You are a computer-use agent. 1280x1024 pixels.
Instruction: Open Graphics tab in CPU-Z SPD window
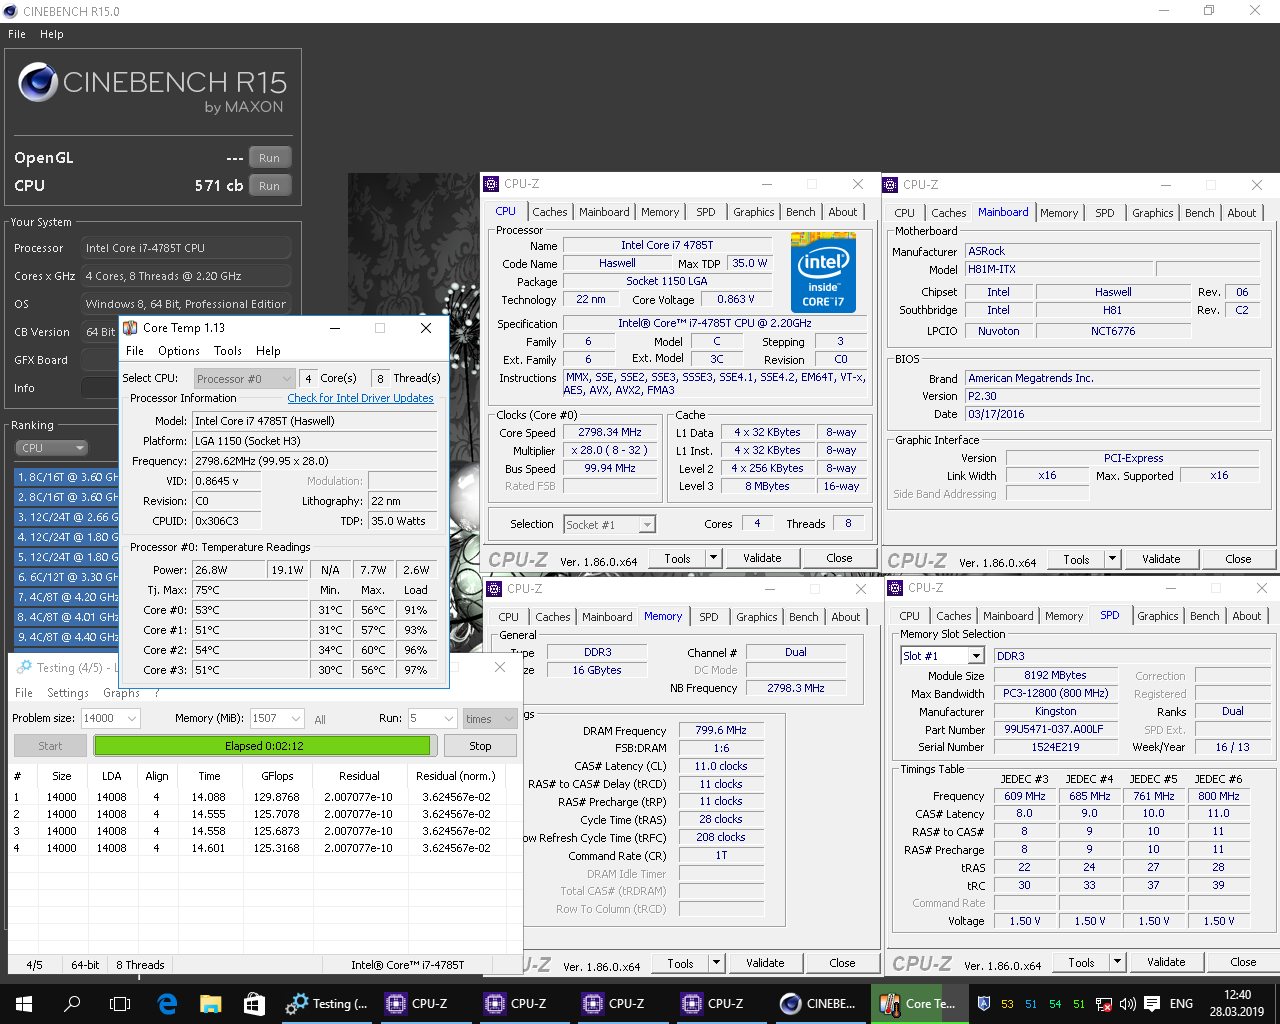click(x=1158, y=616)
